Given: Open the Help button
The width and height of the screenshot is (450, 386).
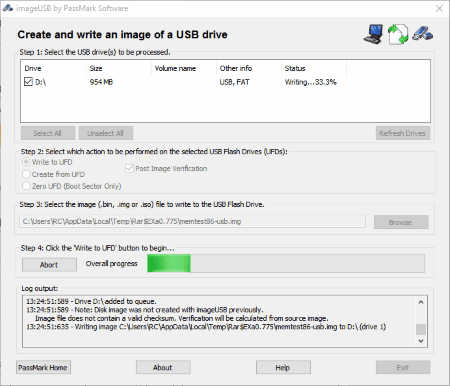Looking at the screenshot, I should 283,367.
